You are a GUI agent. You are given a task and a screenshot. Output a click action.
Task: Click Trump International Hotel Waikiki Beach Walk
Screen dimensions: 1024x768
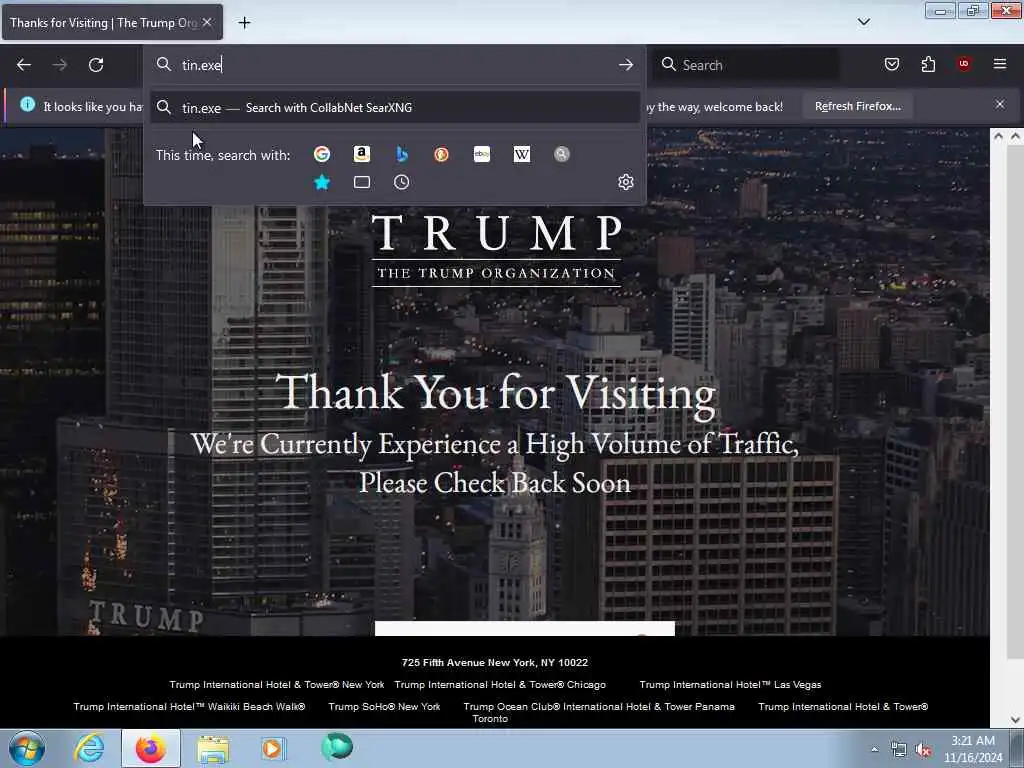(189, 707)
